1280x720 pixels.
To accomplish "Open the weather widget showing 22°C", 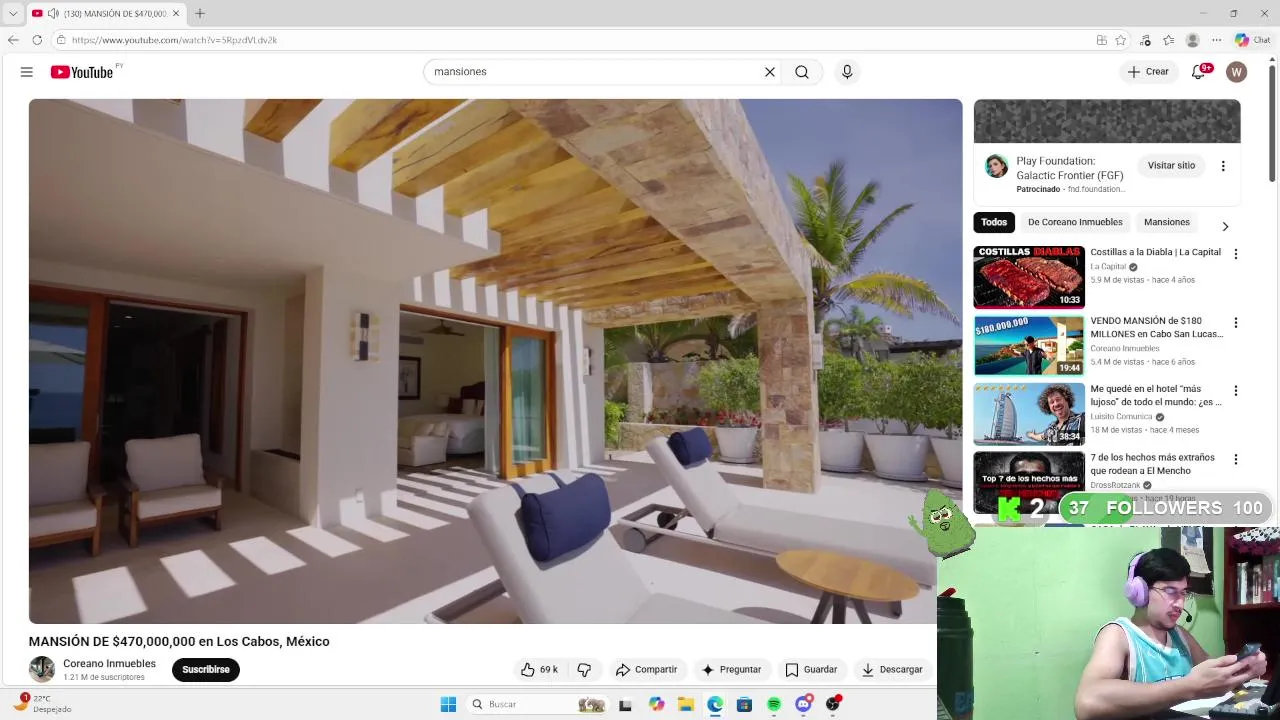I will point(42,704).
